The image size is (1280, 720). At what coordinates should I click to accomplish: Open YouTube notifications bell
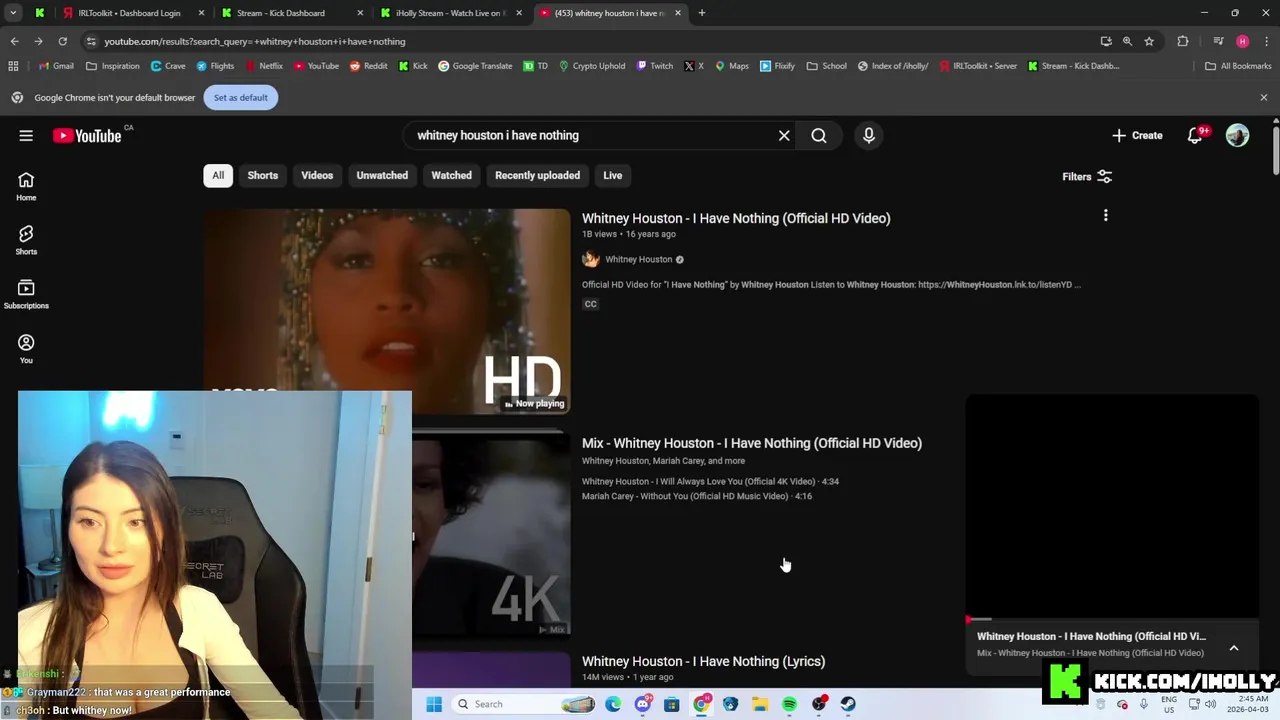tap(1195, 136)
